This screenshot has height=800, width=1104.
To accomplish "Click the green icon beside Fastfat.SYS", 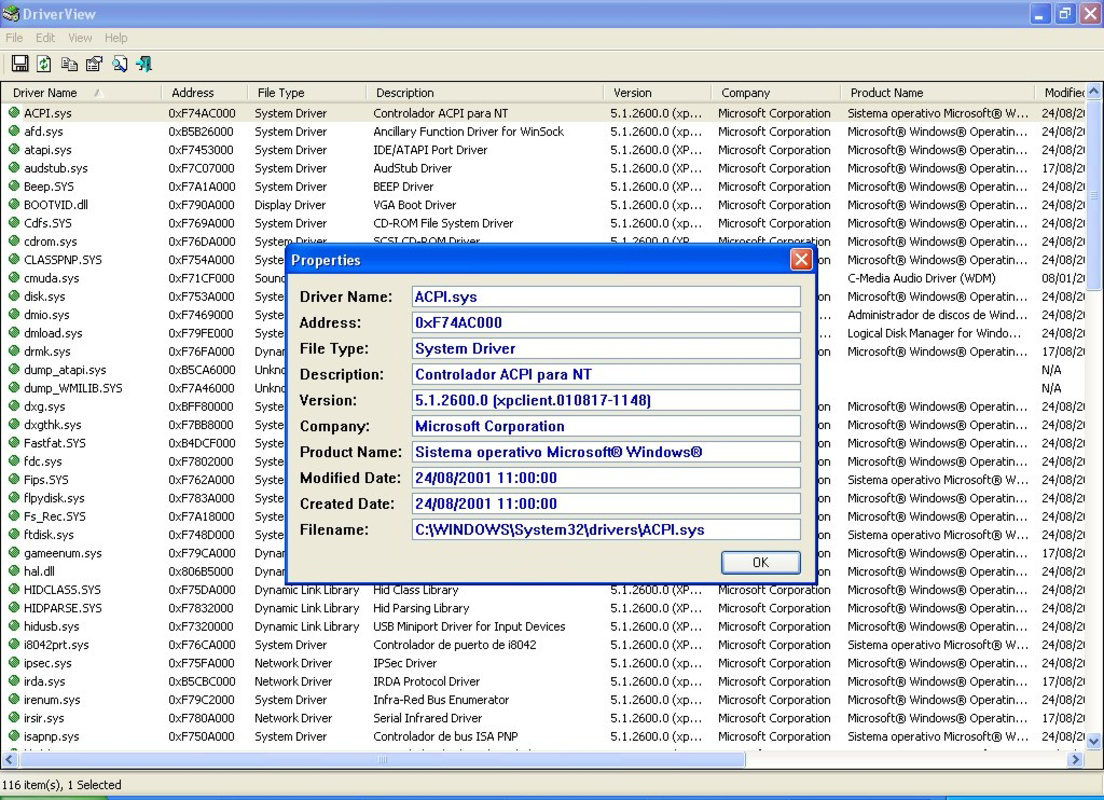I will [13, 442].
